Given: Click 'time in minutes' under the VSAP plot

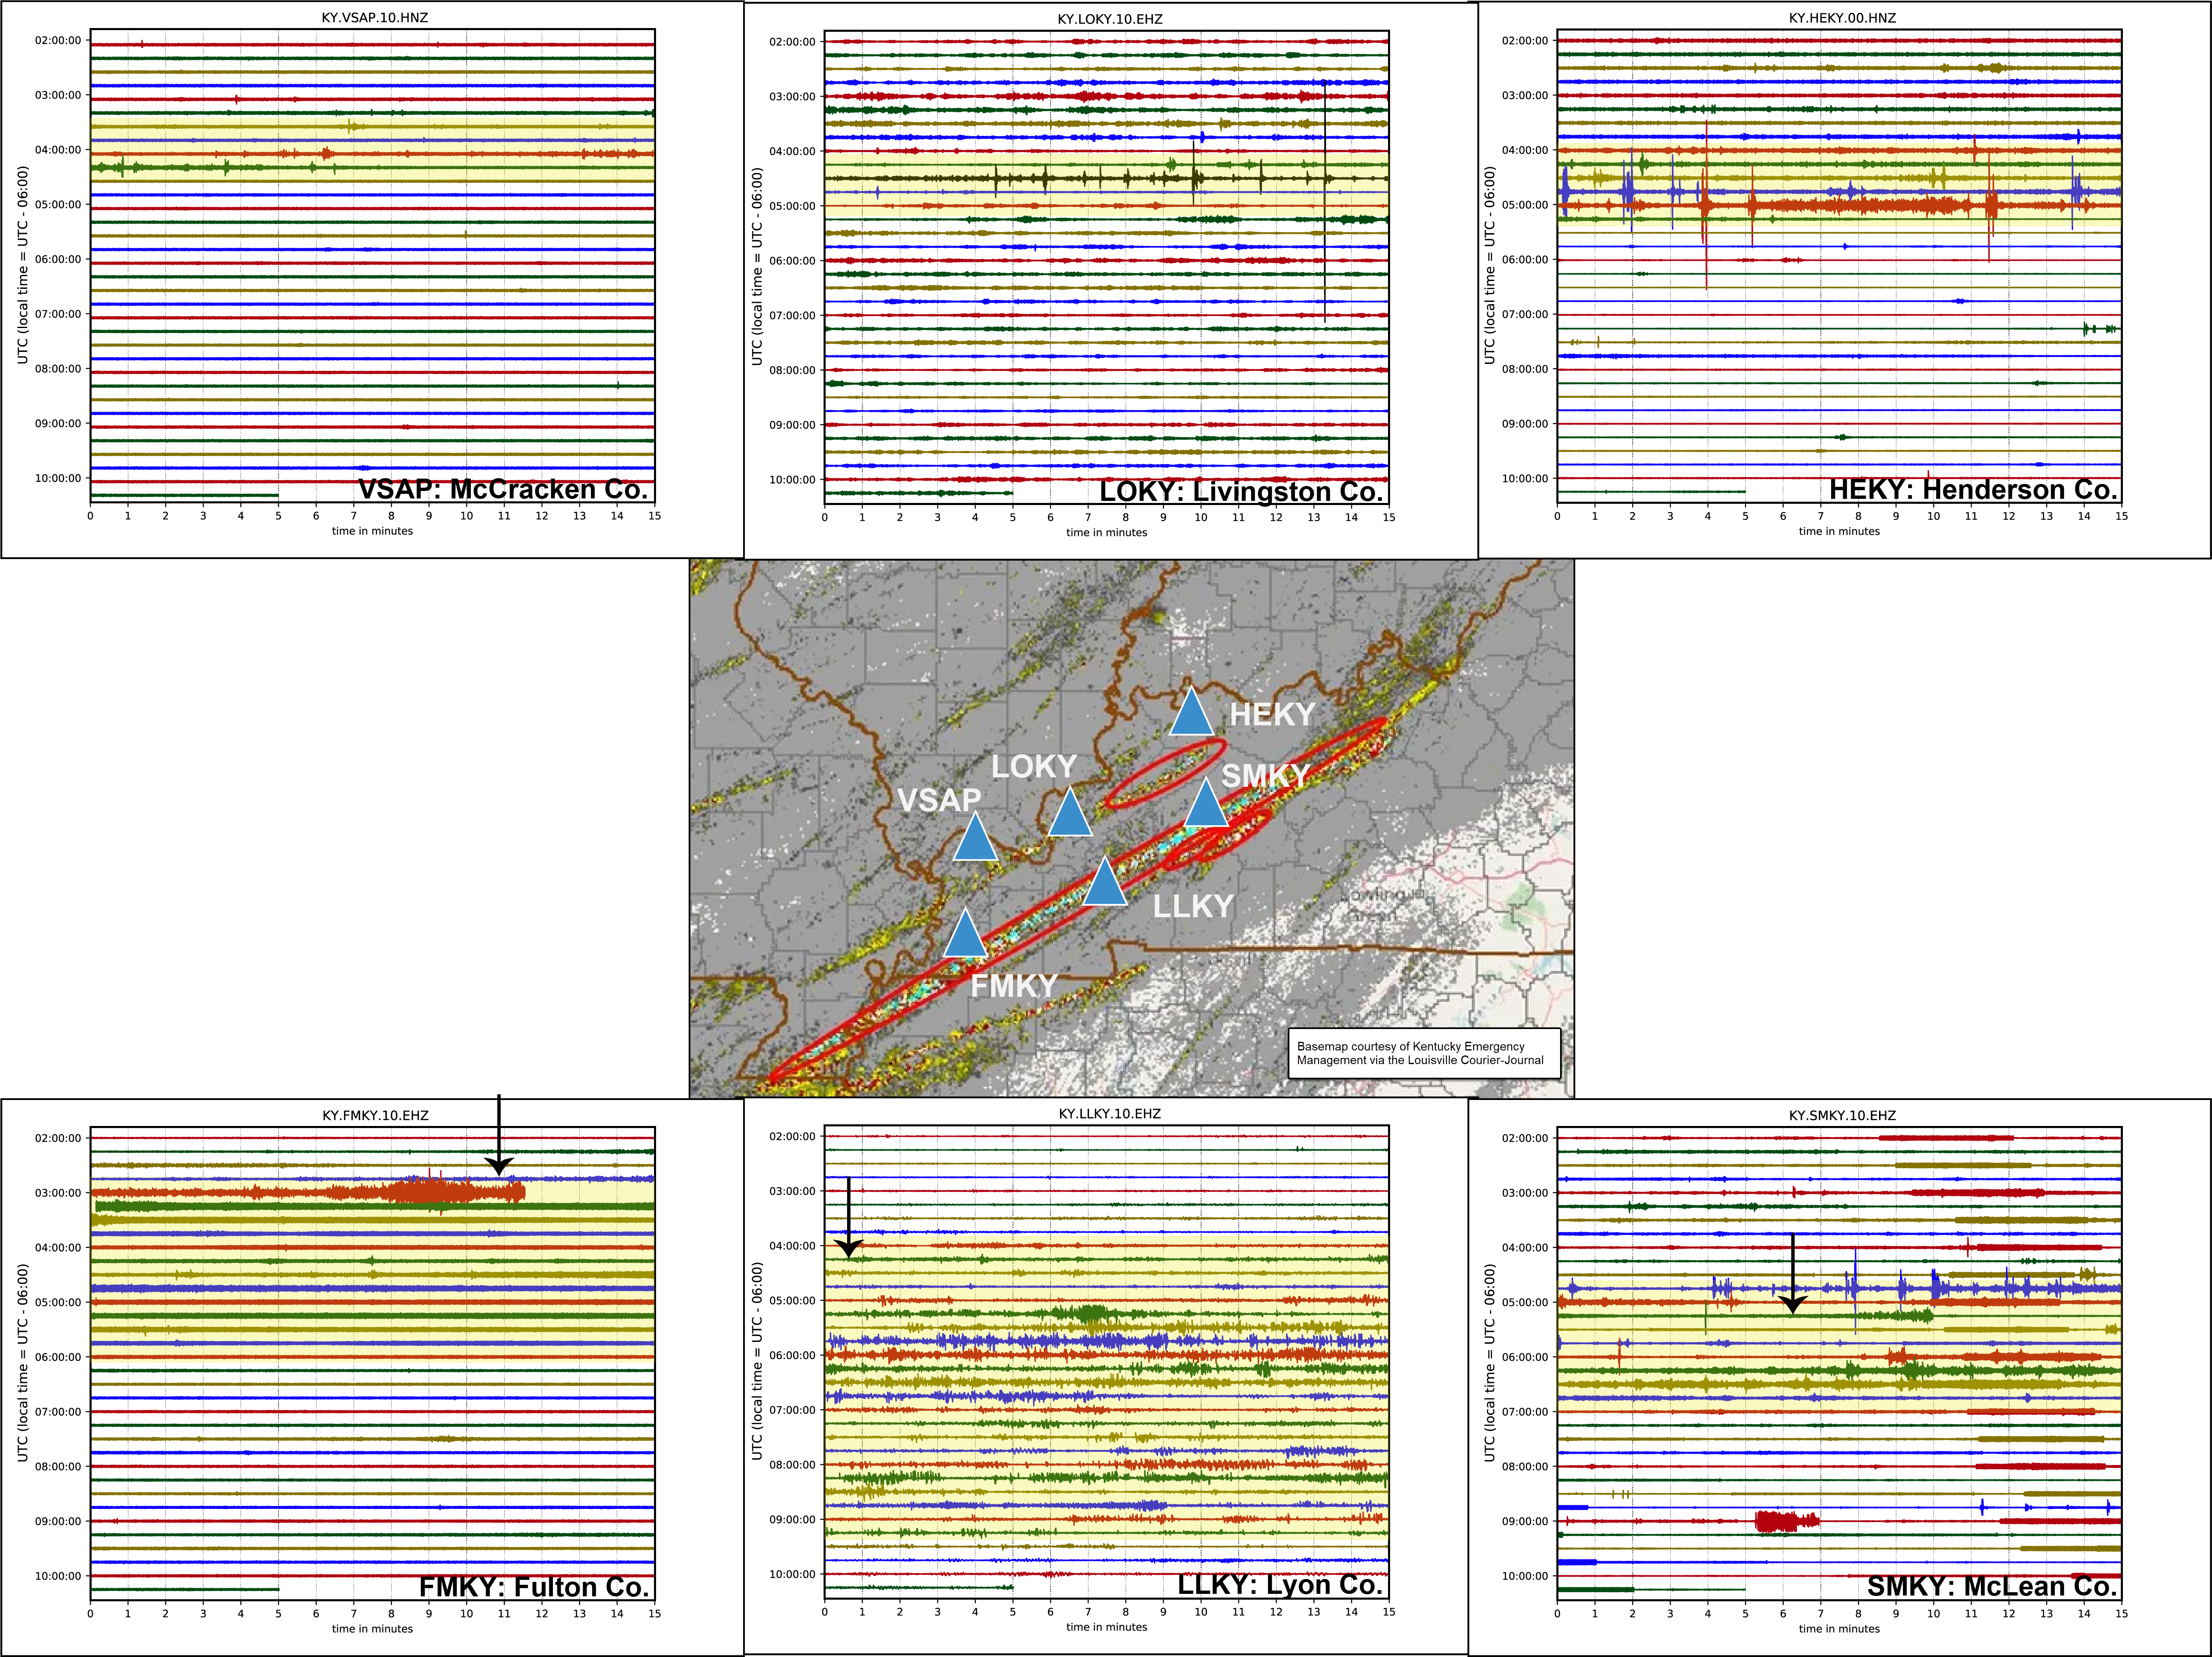Looking at the screenshot, I should click(x=372, y=531).
